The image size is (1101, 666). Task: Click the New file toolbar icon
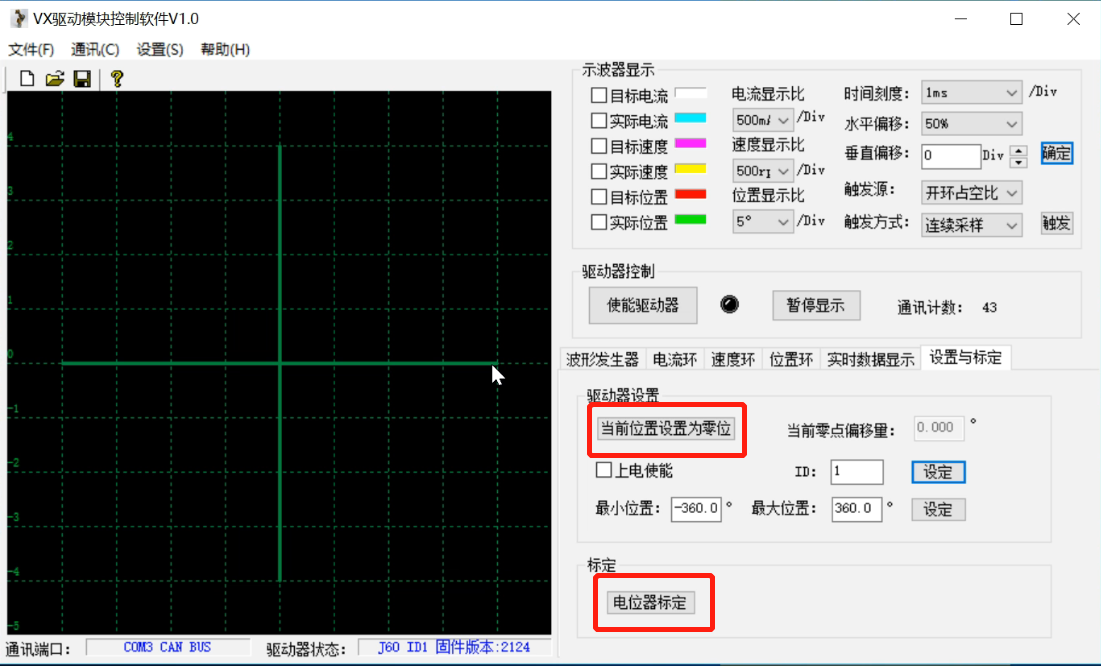pos(27,79)
